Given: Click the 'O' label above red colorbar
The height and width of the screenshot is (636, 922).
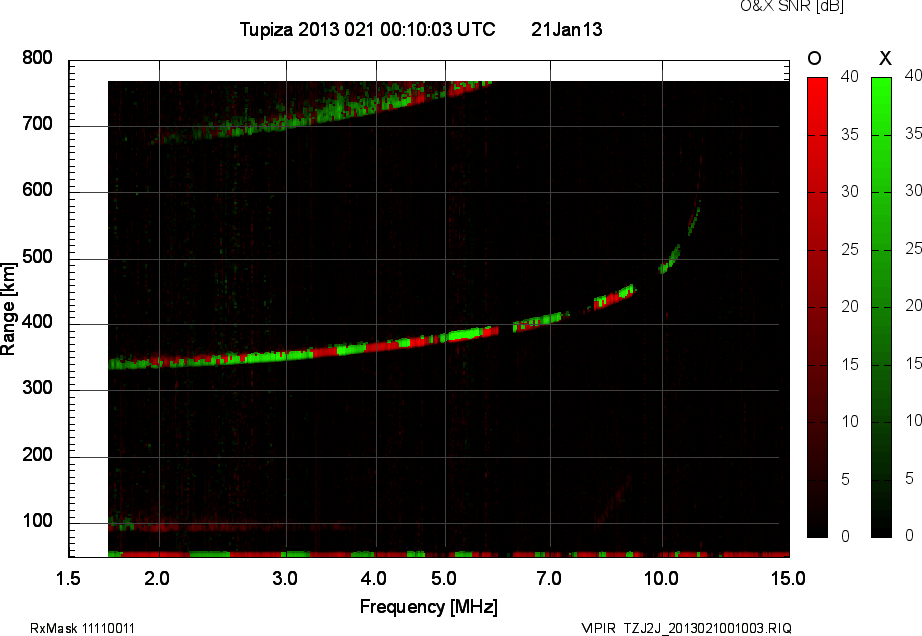Looking at the screenshot, I should click(x=814, y=58).
